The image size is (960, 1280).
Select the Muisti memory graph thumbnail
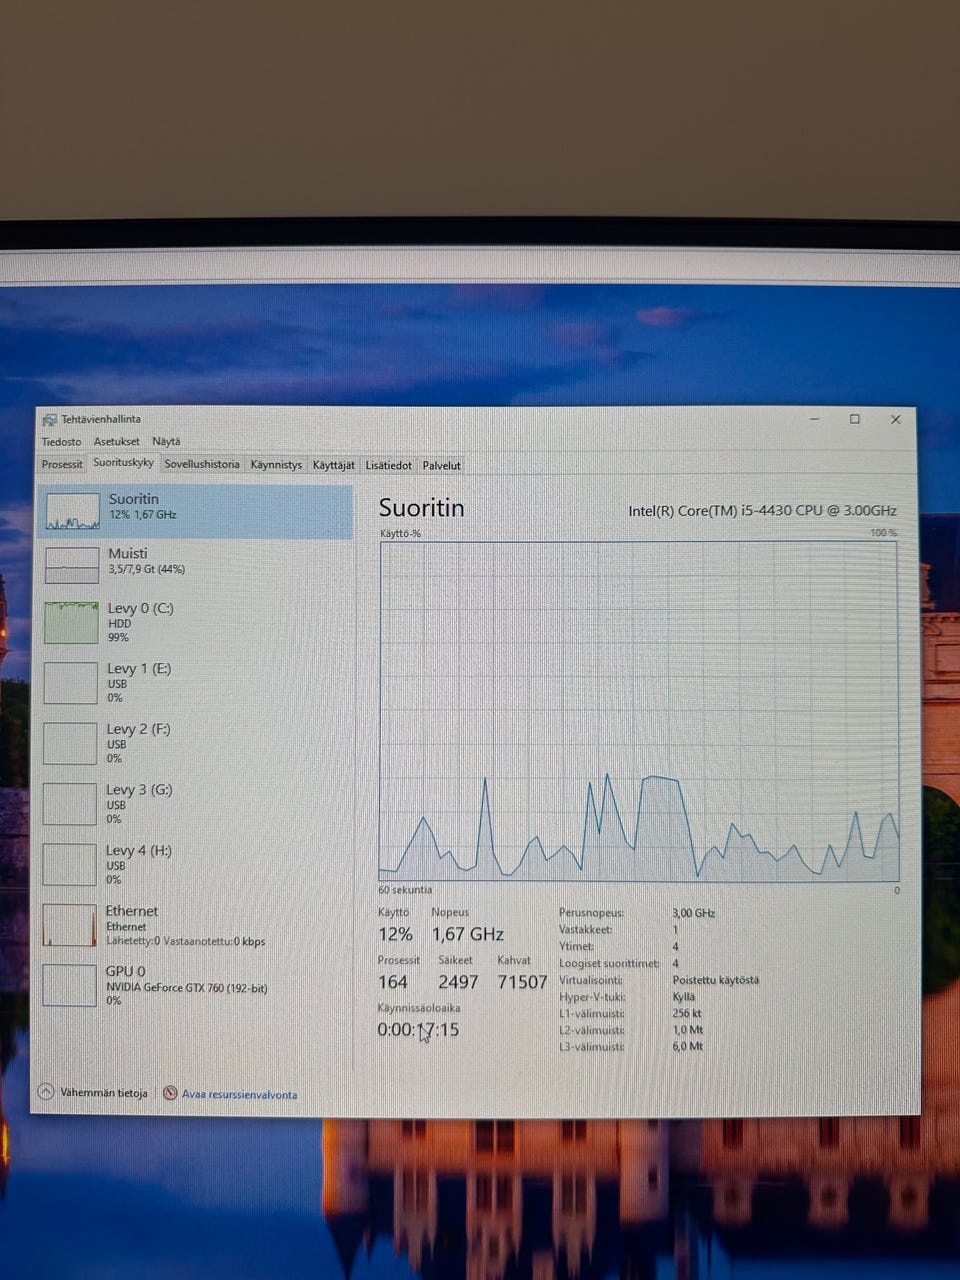tap(72, 566)
